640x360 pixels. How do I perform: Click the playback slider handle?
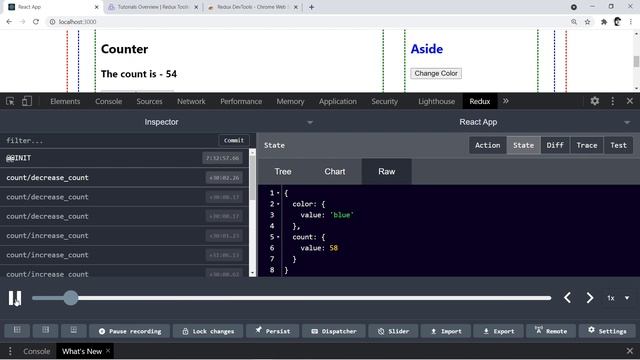point(71,298)
